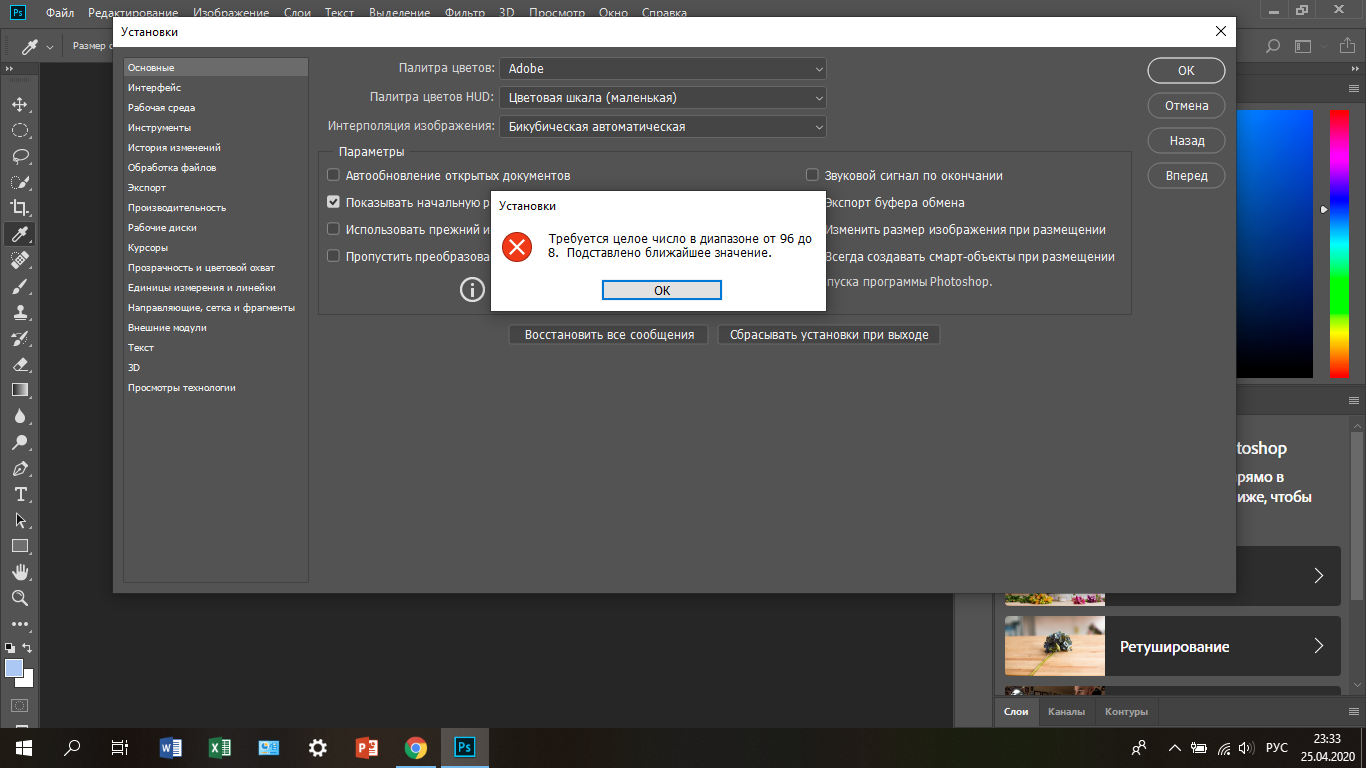
Task: Swap foreground and background colors
Action: [28, 648]
